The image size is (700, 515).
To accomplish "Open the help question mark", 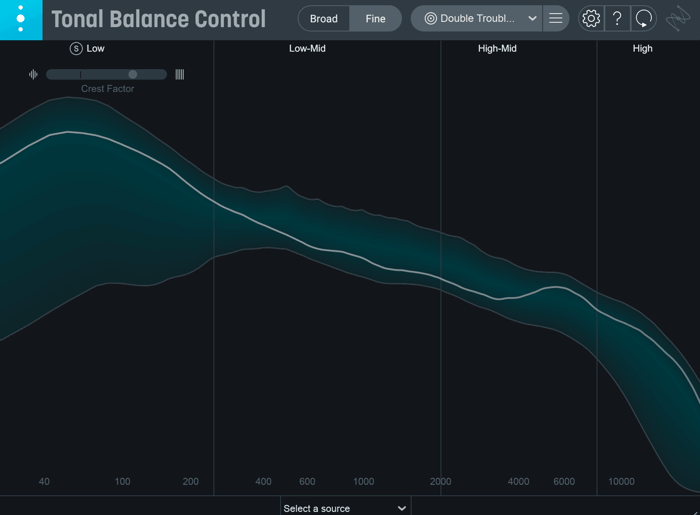I will tap(617, 19).
